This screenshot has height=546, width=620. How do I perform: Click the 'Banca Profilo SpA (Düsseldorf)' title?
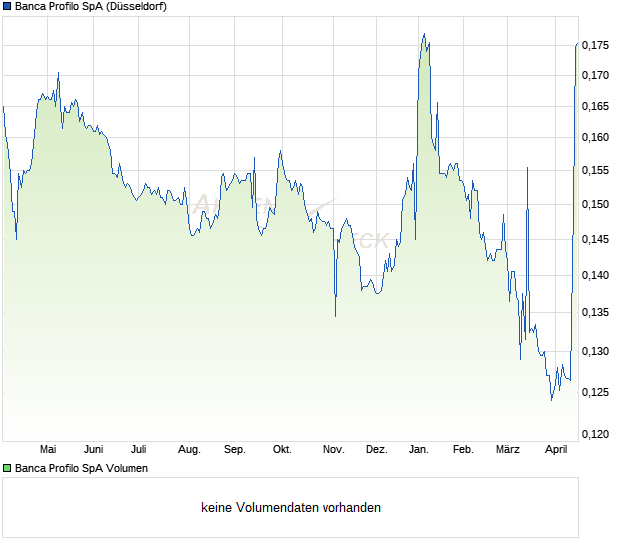91,7
